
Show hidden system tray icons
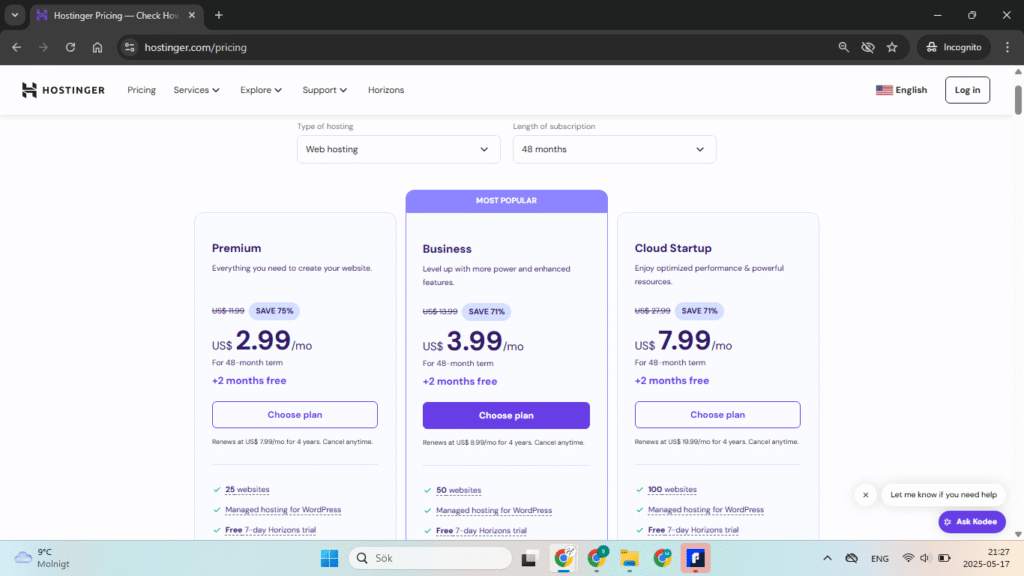[827, 558]
